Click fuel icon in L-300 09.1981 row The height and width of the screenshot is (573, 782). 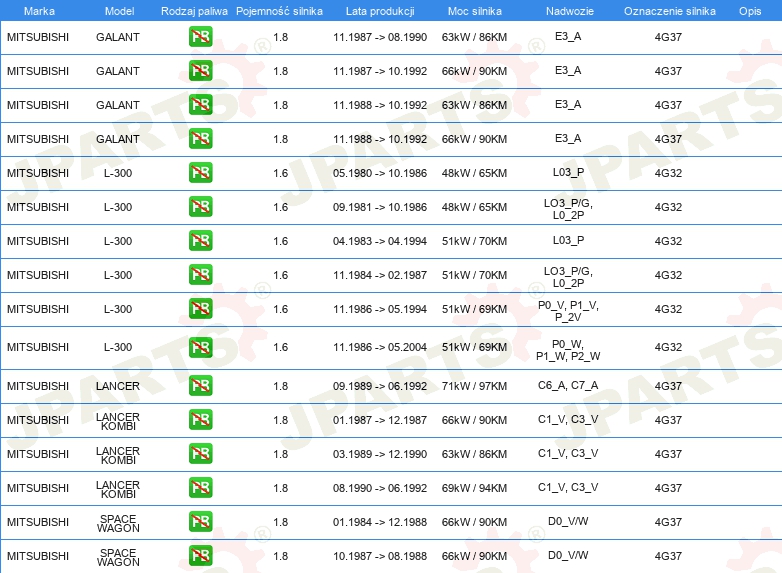point(200,206)
